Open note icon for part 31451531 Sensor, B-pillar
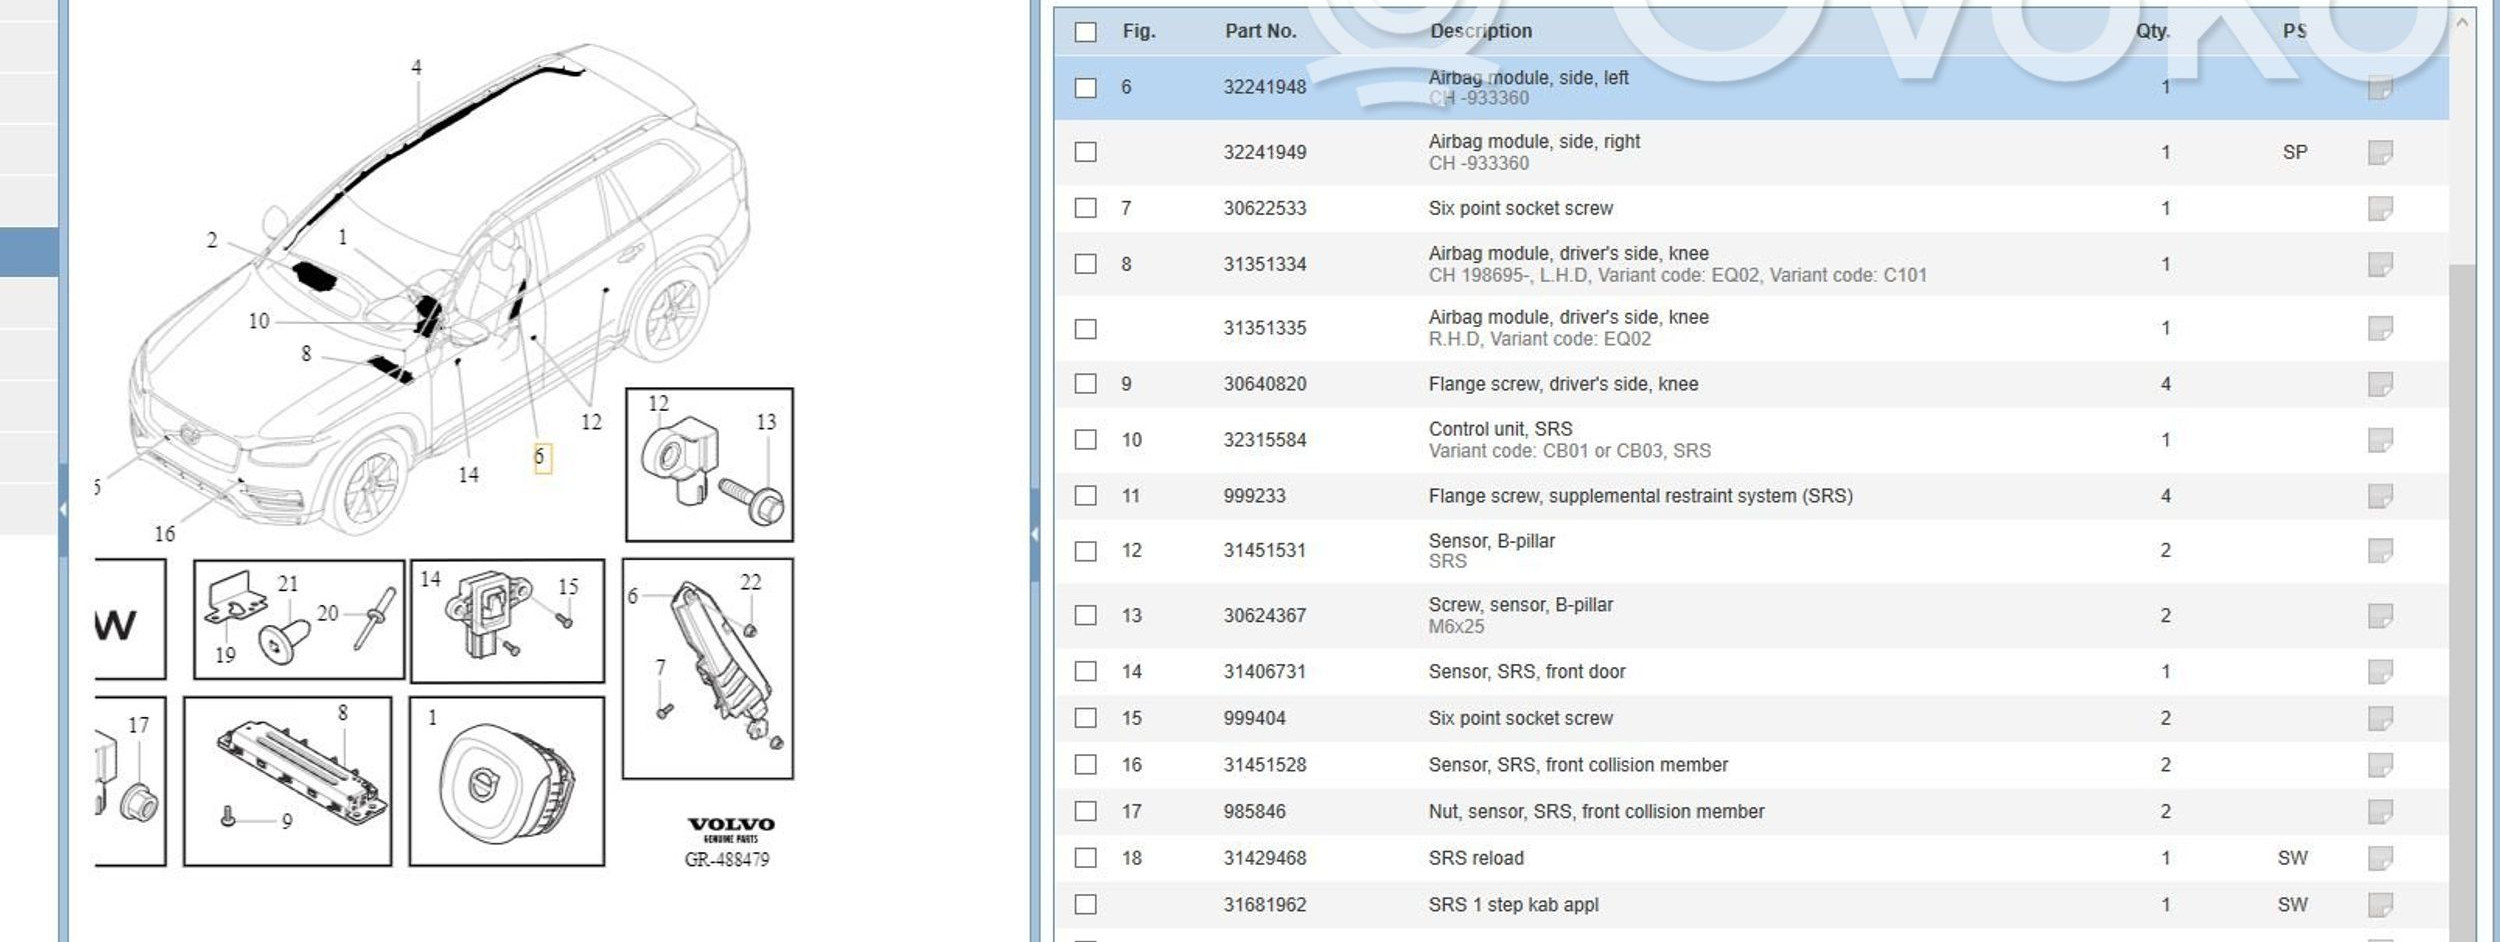 [2379, 550]
